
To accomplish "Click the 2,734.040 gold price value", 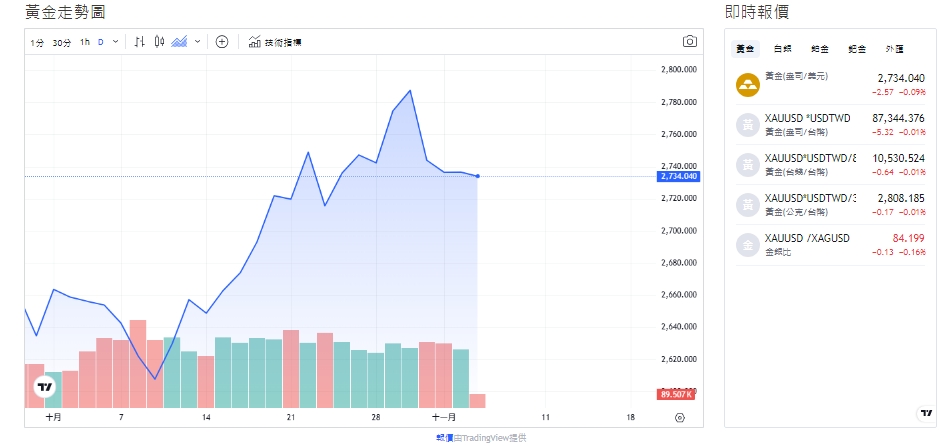I will coord(901,78).
